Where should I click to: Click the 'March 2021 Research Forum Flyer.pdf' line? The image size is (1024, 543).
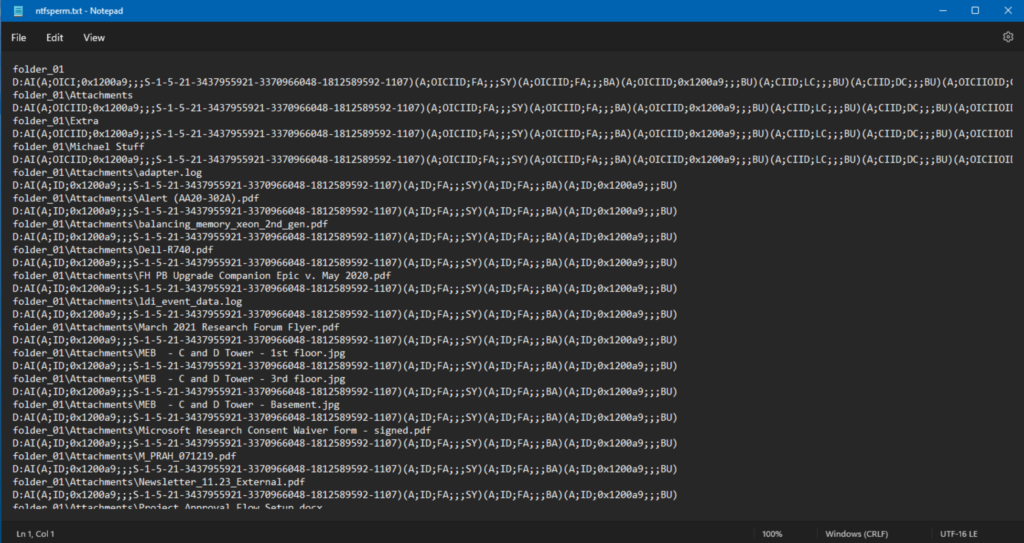click(176, 327)
